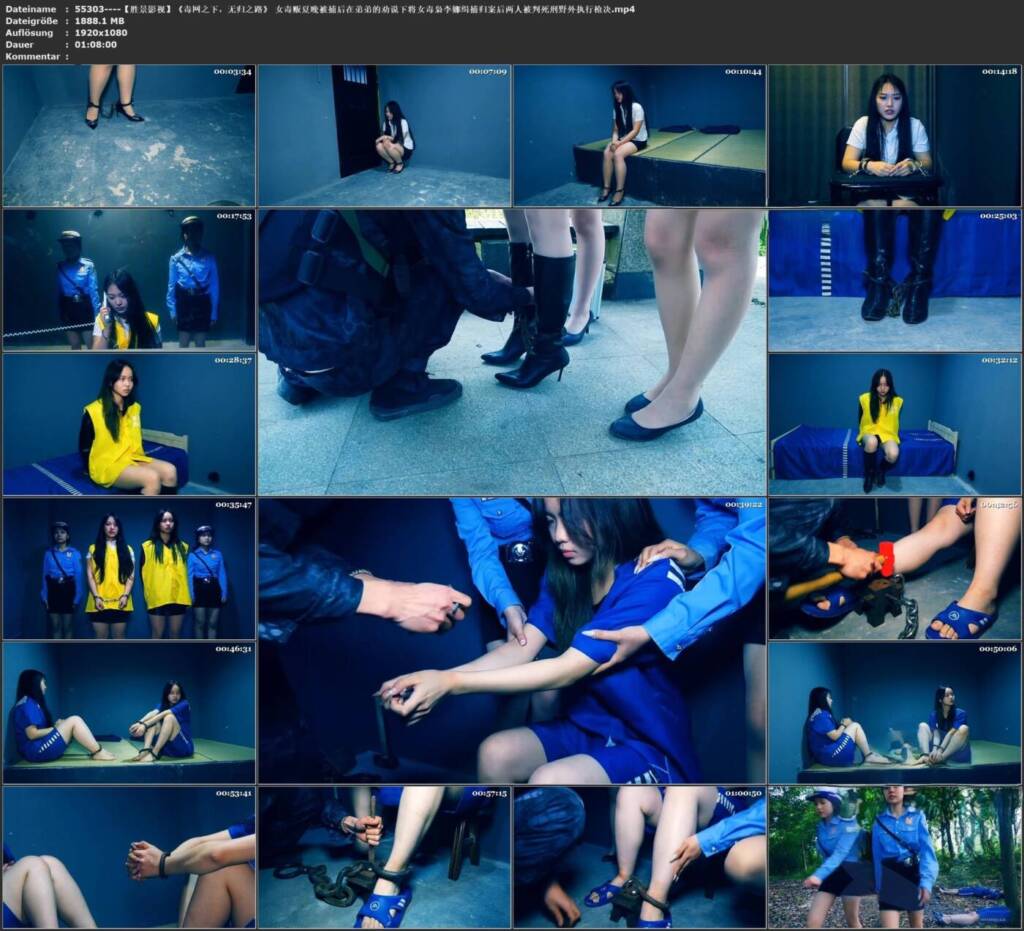The height and width of the screenshot is (931, 1024).
Task: Click the thumbnail stamped 00:25:03
Action: [x=895, y=279]
